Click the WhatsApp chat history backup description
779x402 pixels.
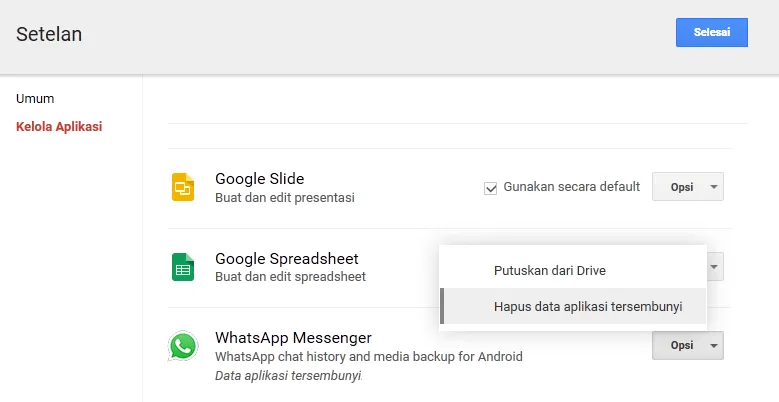(x=369, y=356)
